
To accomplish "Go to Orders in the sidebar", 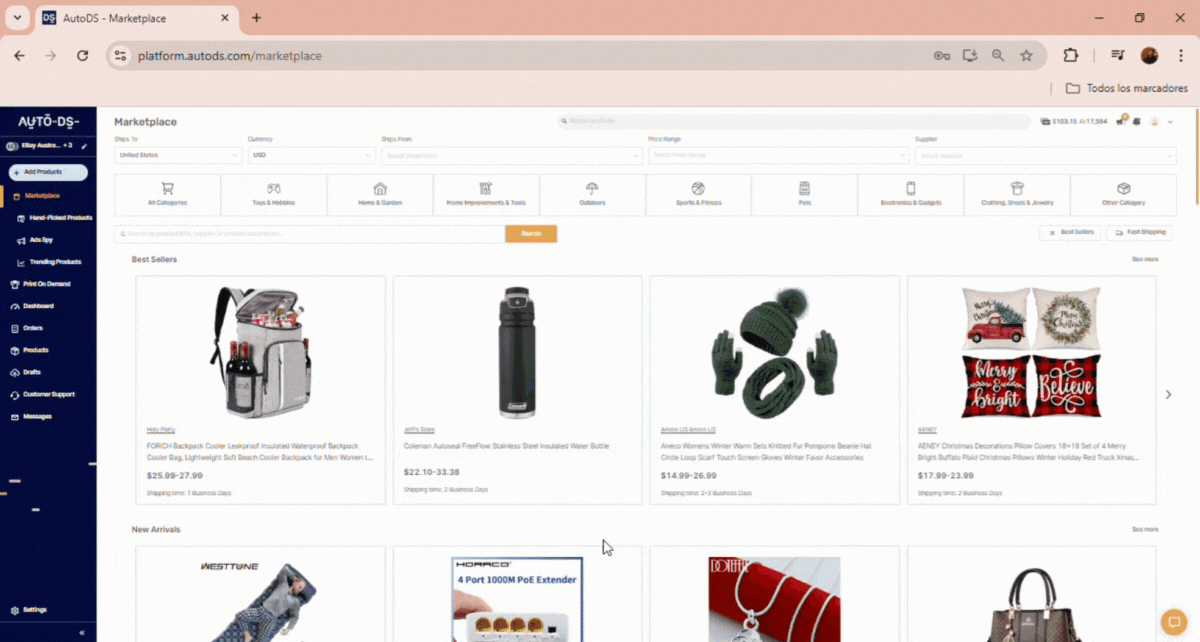I will point(32,328).
